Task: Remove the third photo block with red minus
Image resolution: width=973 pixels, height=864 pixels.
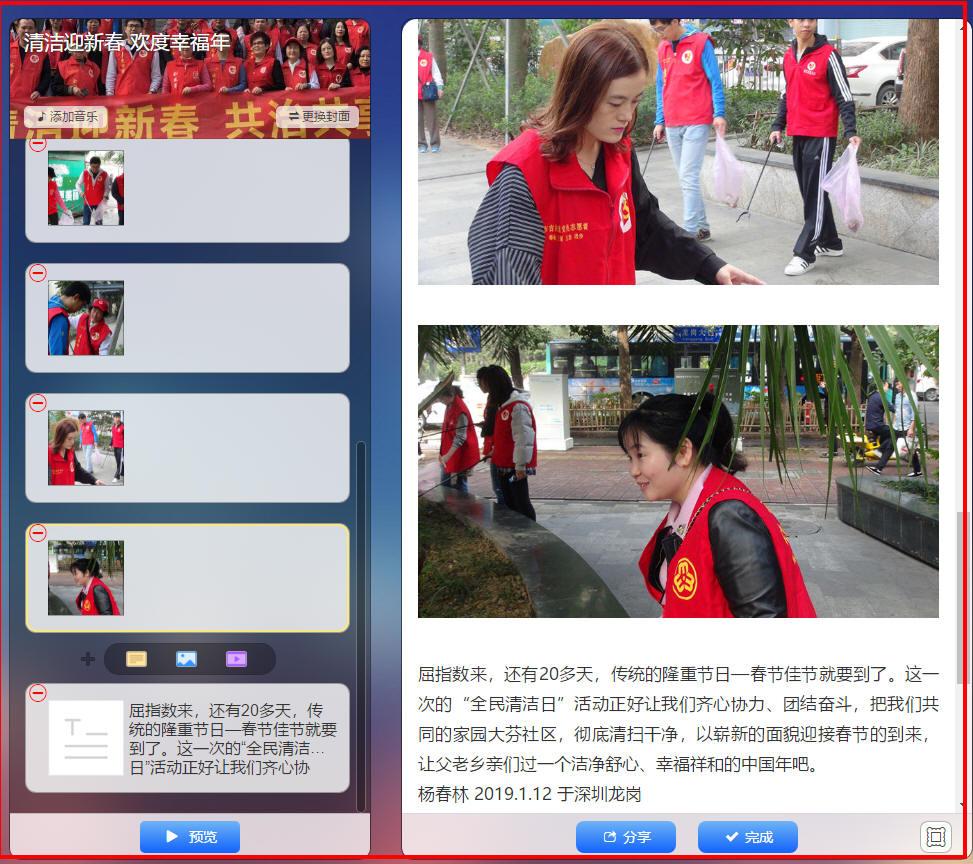Action: [x=37, y=403]
